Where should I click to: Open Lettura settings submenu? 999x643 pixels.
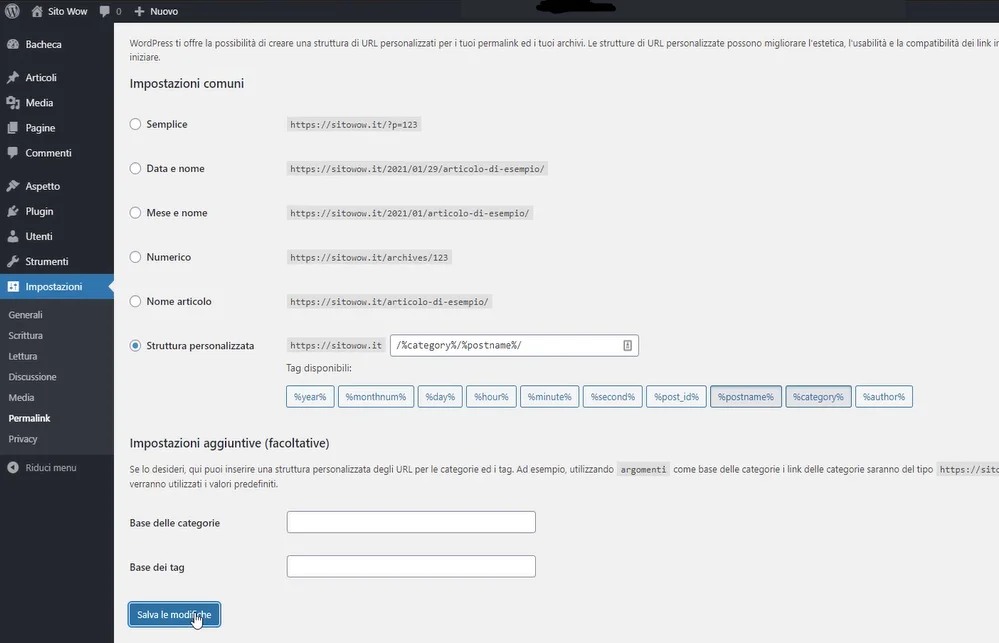(23, 356)
